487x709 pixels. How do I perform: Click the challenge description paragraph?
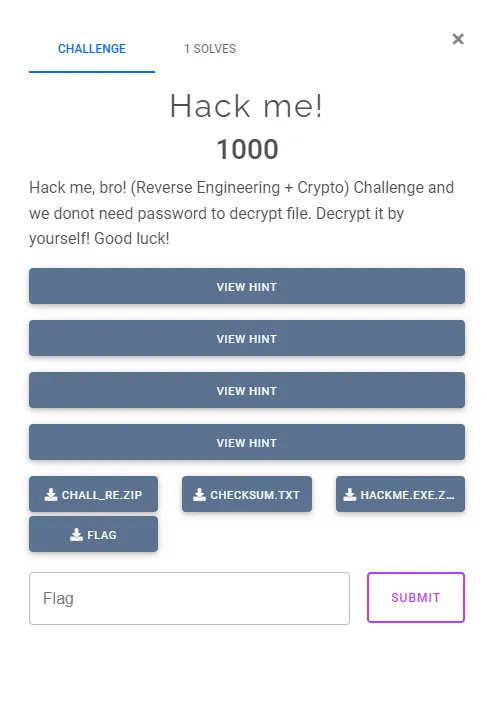241,213
